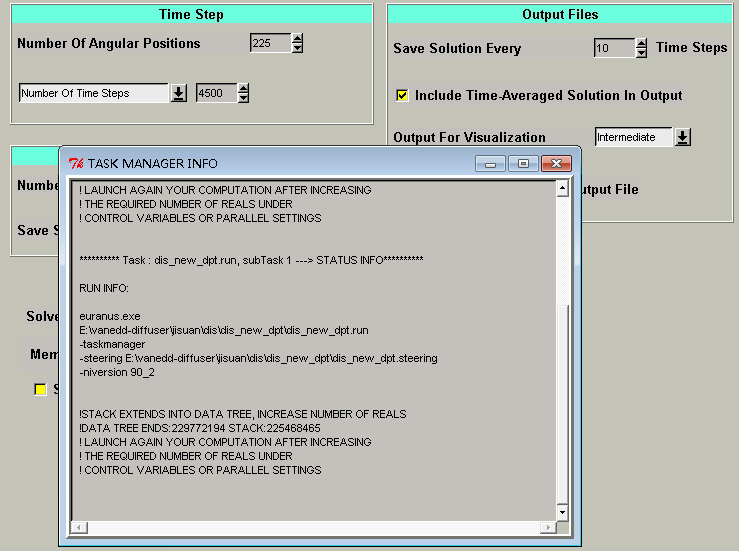This screenshot has height=551, width=739.
Task: Minimize the TASK MANAGER INFO window
Action: coord(489,163)
